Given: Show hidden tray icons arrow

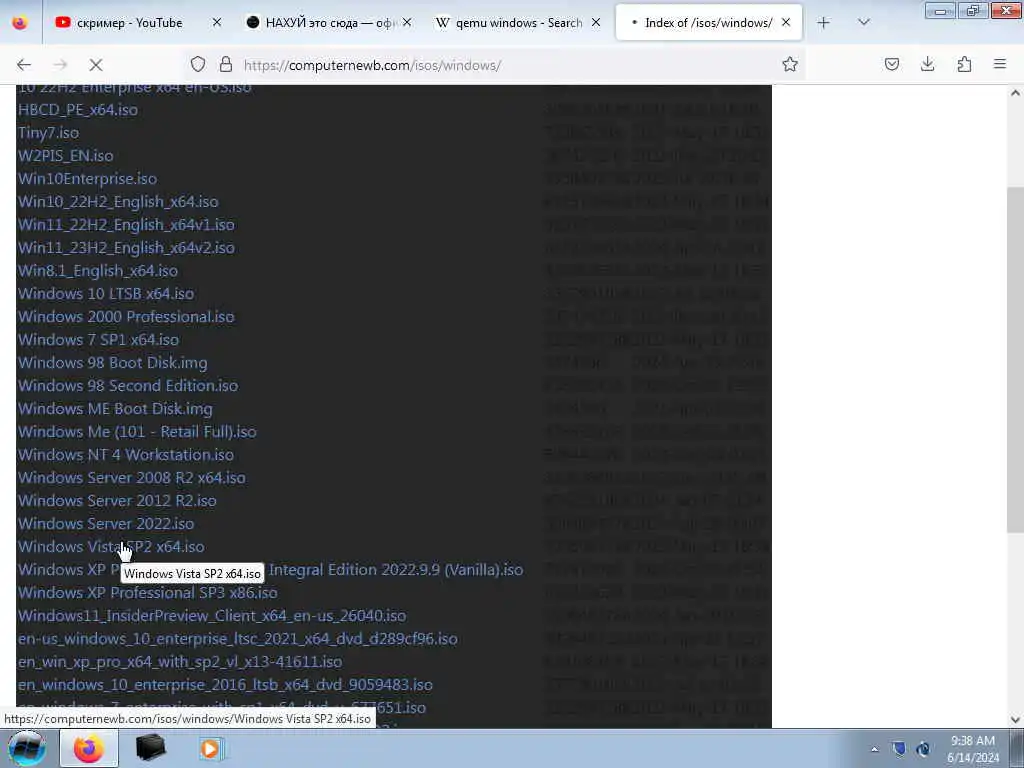Looking at the screenshot, I should click(874, 749).
